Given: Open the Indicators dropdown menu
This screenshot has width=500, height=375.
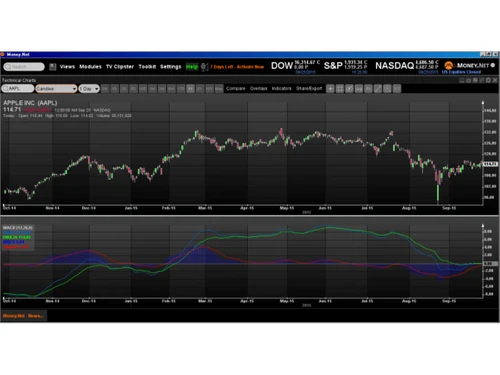Looking at the screenshot, I should [x=281, y=88].
